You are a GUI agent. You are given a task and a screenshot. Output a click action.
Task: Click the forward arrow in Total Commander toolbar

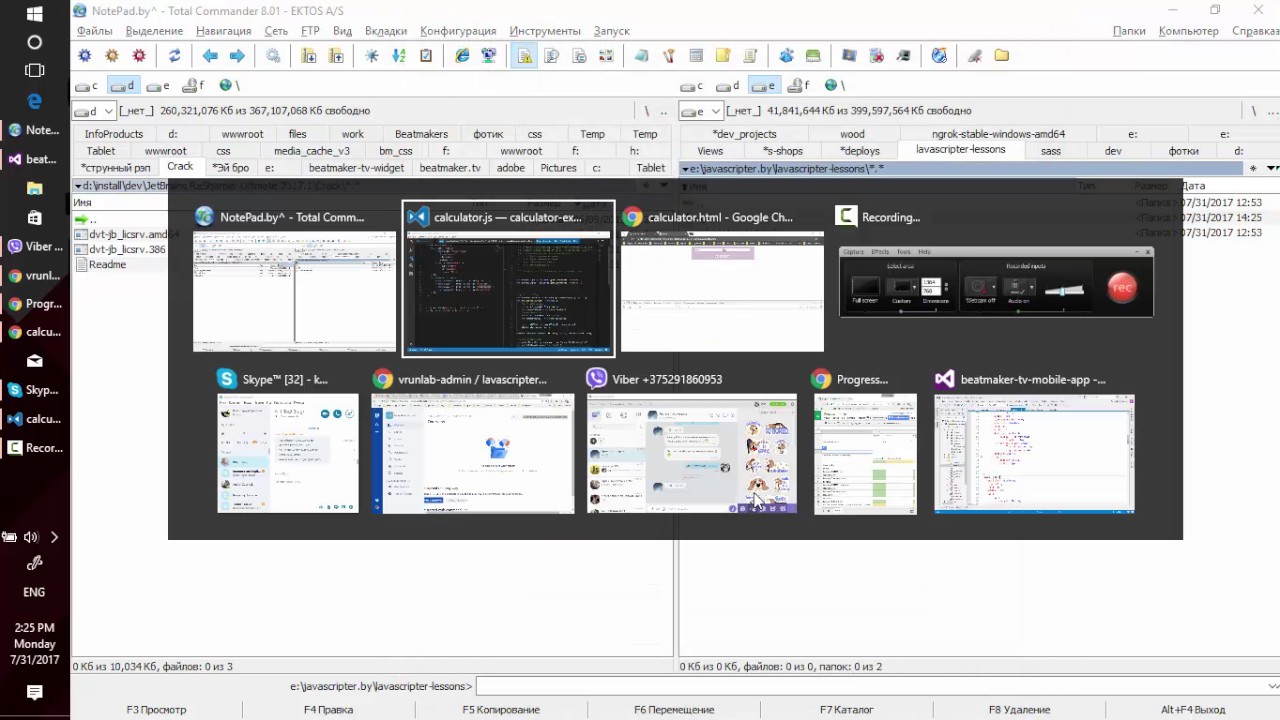(x=237, y=56)
